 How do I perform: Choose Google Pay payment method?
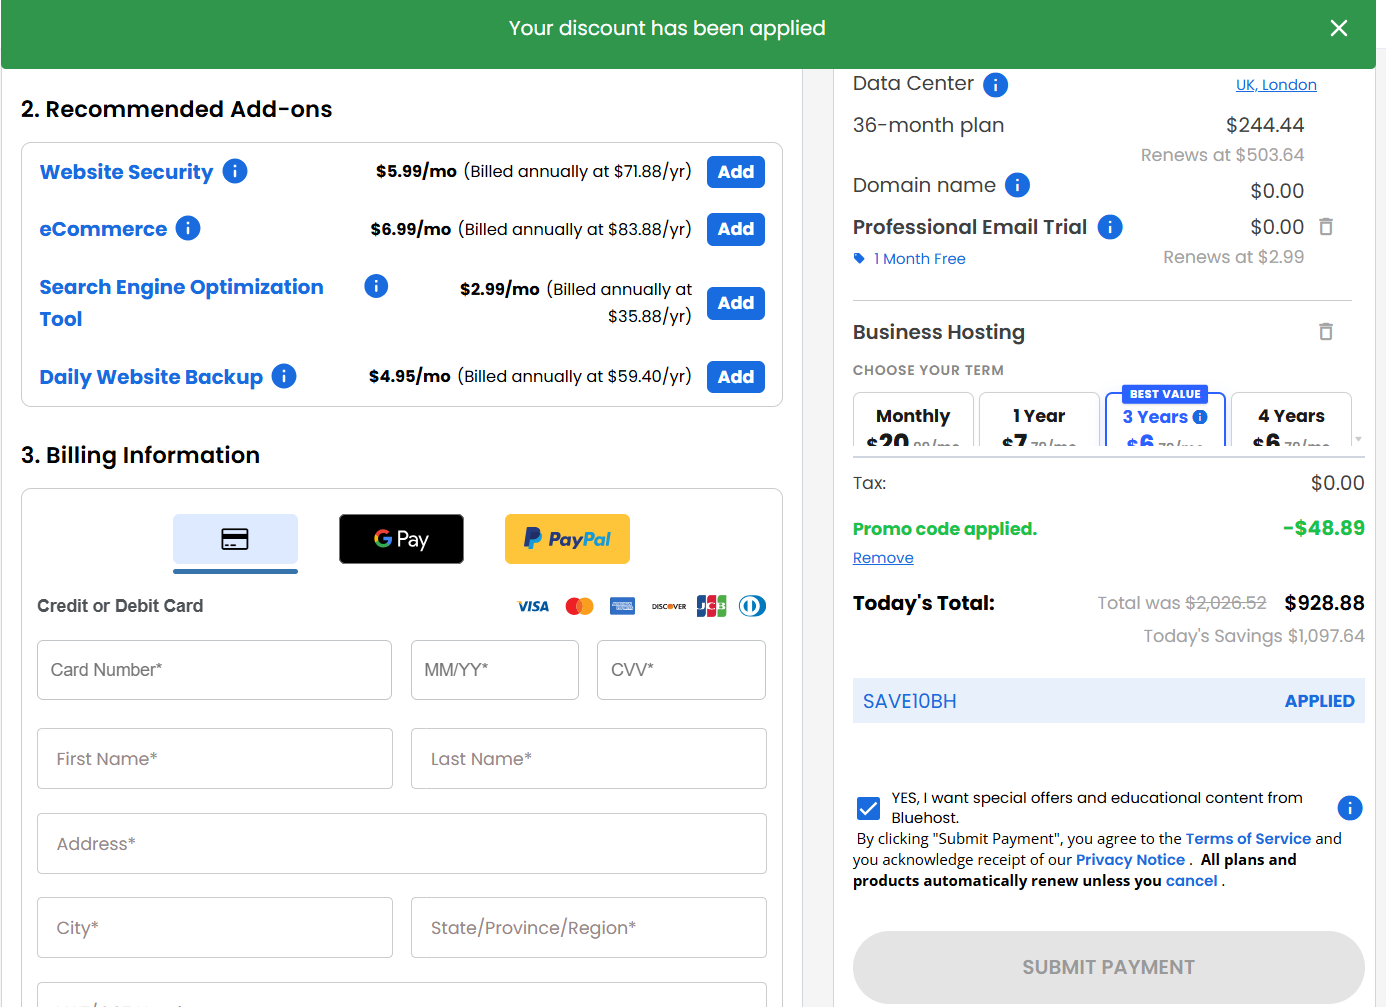[x=401, y=539]
